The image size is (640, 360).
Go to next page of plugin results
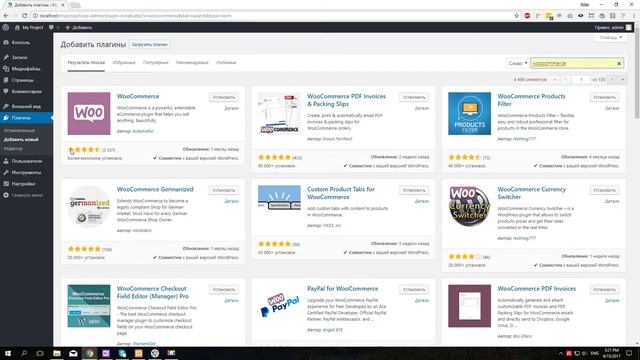tap(612, 80)
